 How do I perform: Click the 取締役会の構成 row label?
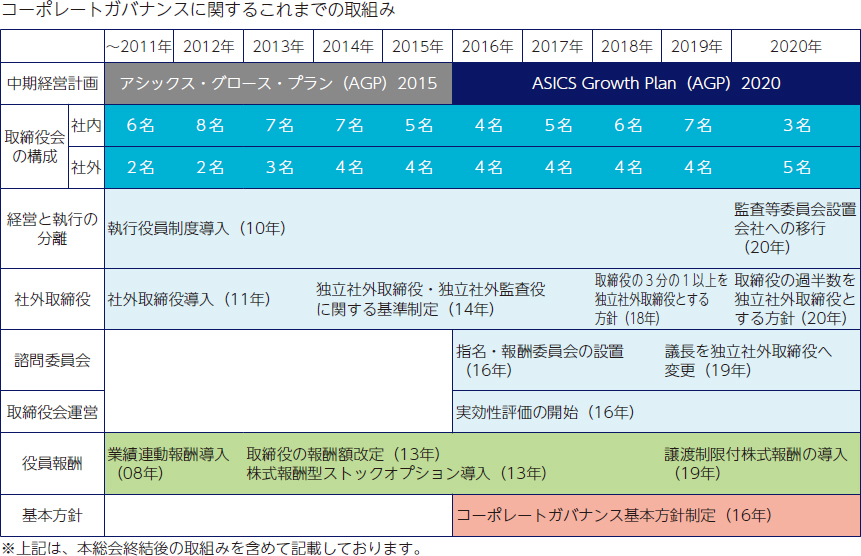pyautogui.click(x=35, y=147)
